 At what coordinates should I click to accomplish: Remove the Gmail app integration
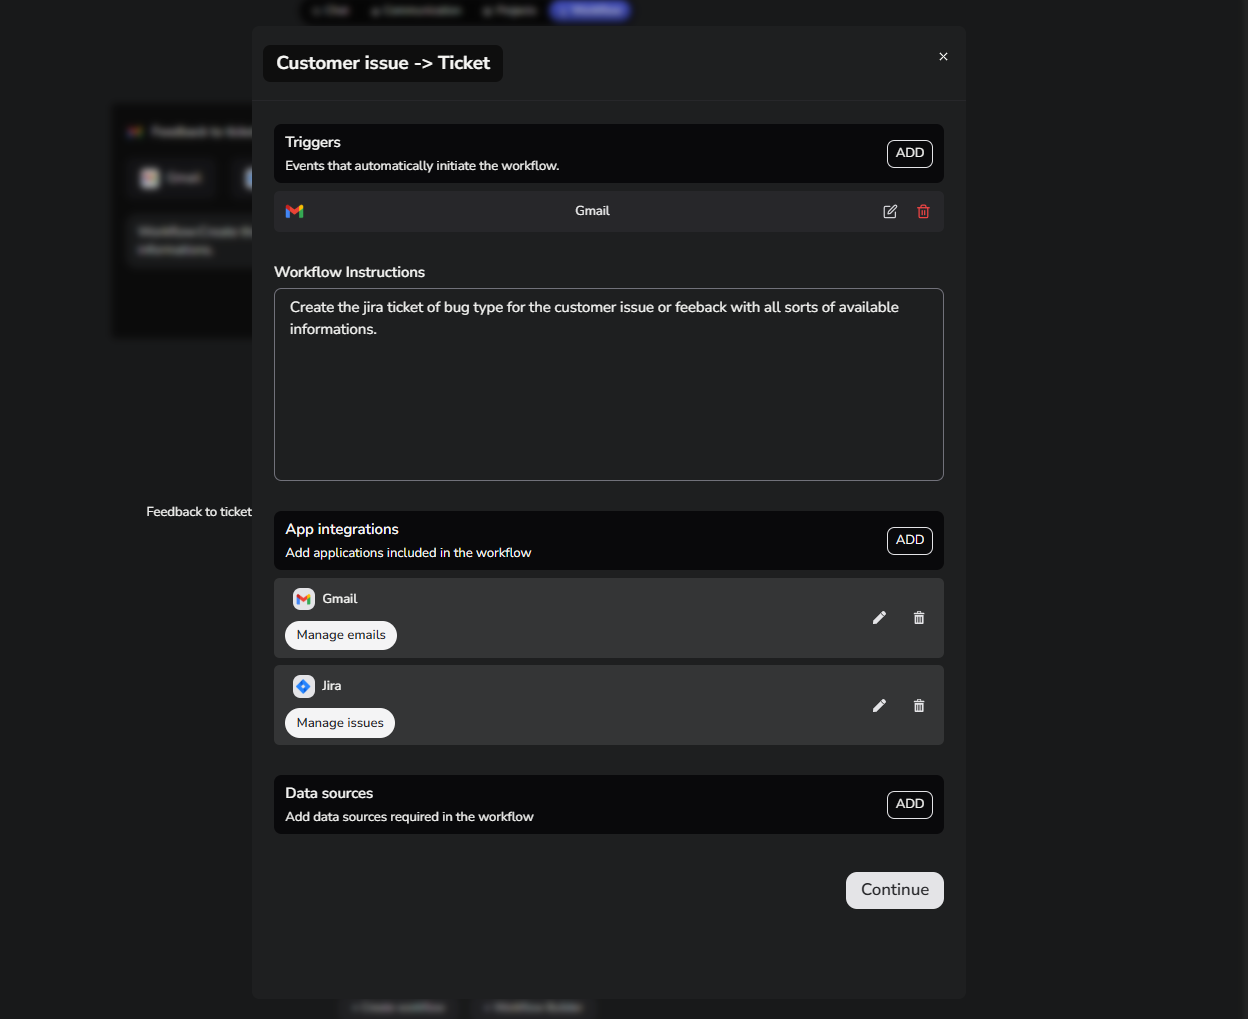point(919,618)
